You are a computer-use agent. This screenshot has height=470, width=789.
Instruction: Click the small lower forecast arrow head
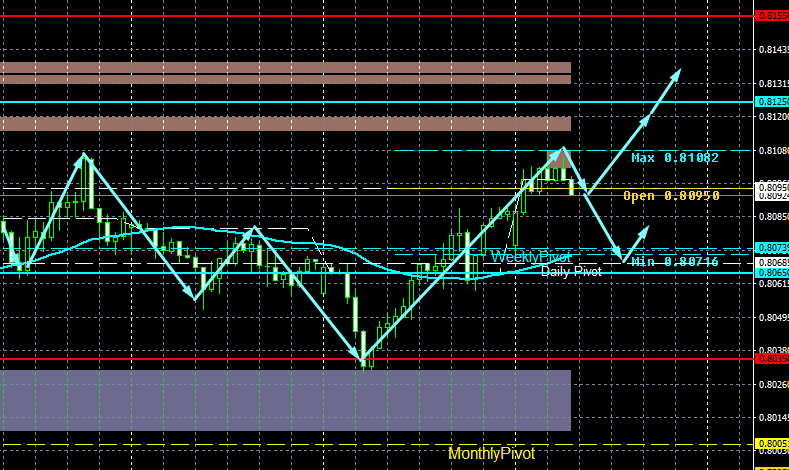[645, 231]
